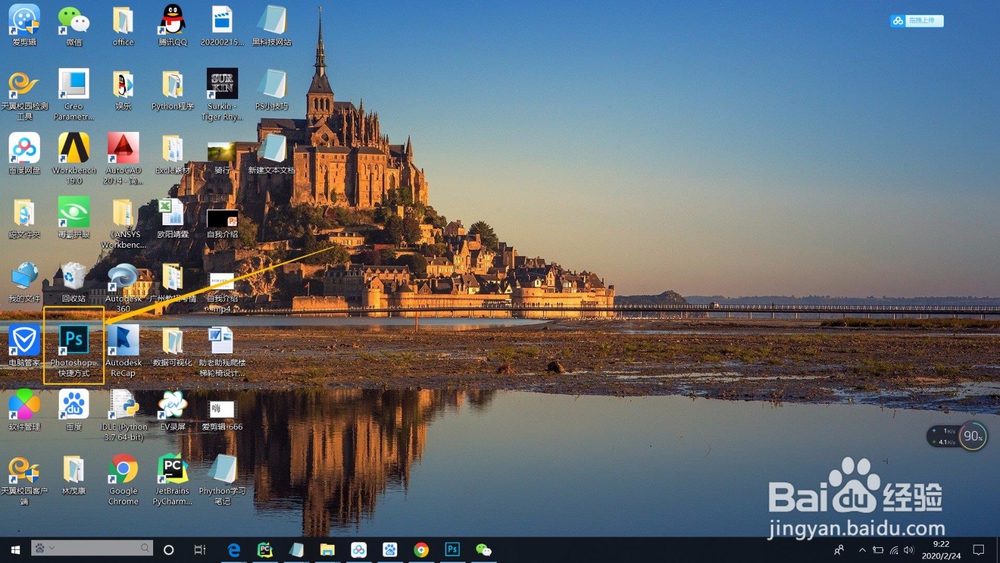Image resolution: width=1000 pixels, height=563 pixels.
Task: Switch to PyCharm on taskbar
Action: tap(265, 550)
